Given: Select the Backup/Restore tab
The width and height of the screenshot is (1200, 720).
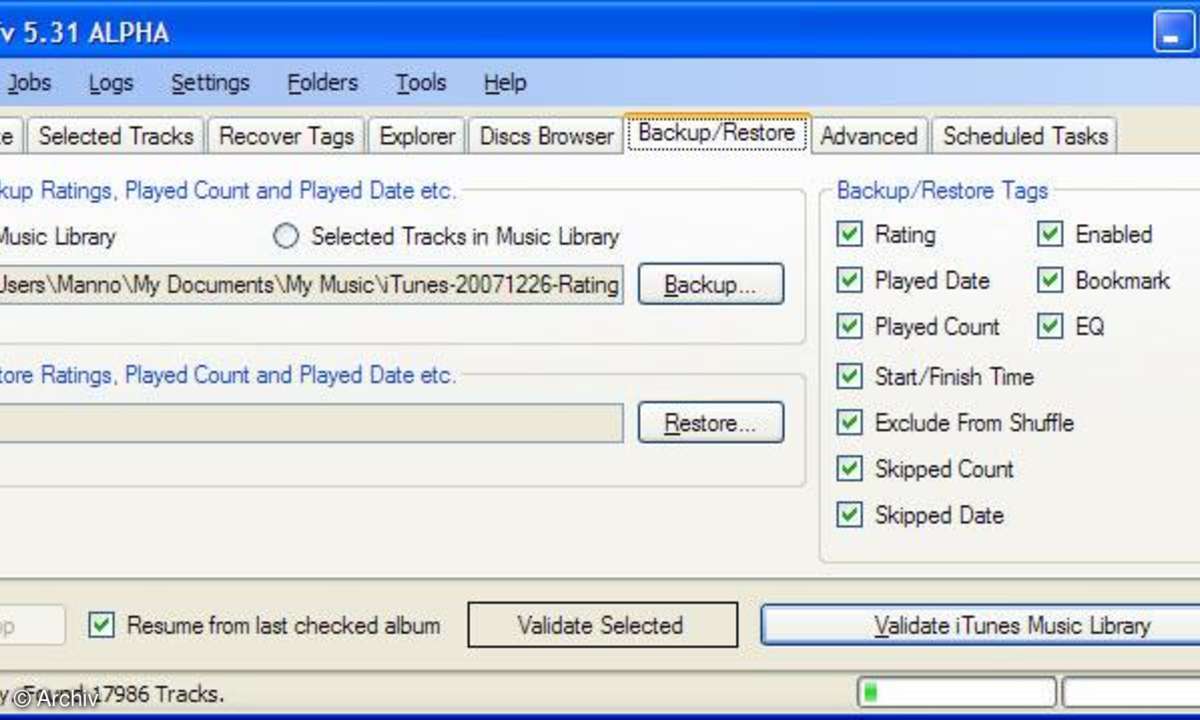Looking at the screenshot, I should click(x=717, y=133).
